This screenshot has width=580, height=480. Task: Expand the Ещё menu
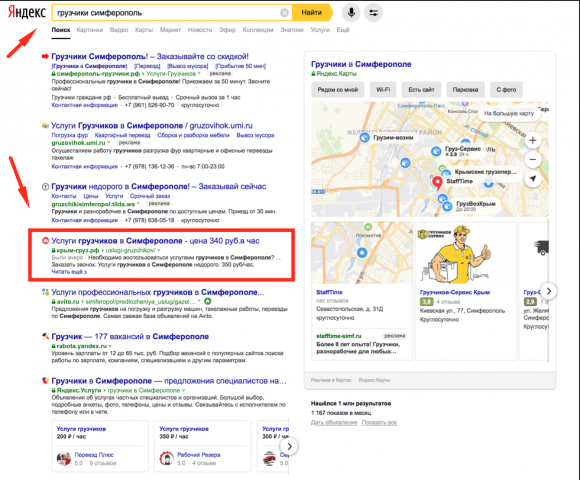click(x=343, y=30)
